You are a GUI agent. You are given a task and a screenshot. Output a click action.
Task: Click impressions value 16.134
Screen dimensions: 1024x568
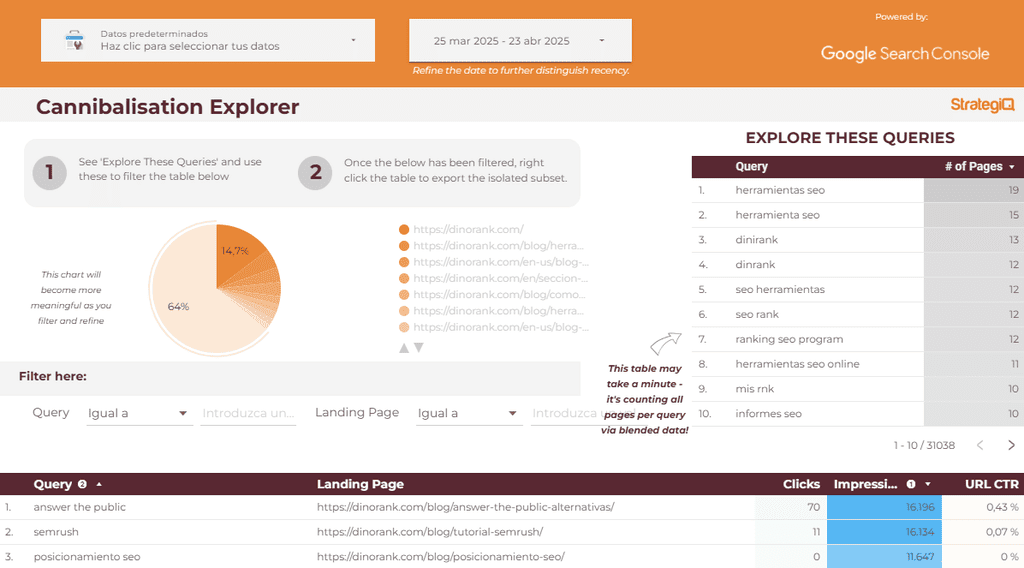[x=920, y=532]
